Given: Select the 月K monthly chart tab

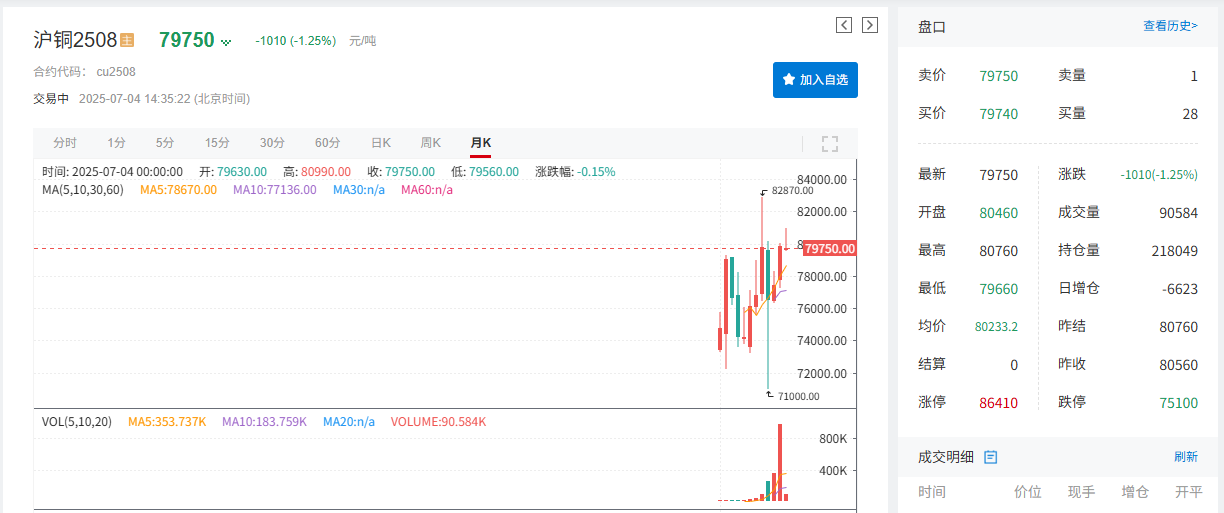Looking at the screenshot, I should tap(481, 143).
